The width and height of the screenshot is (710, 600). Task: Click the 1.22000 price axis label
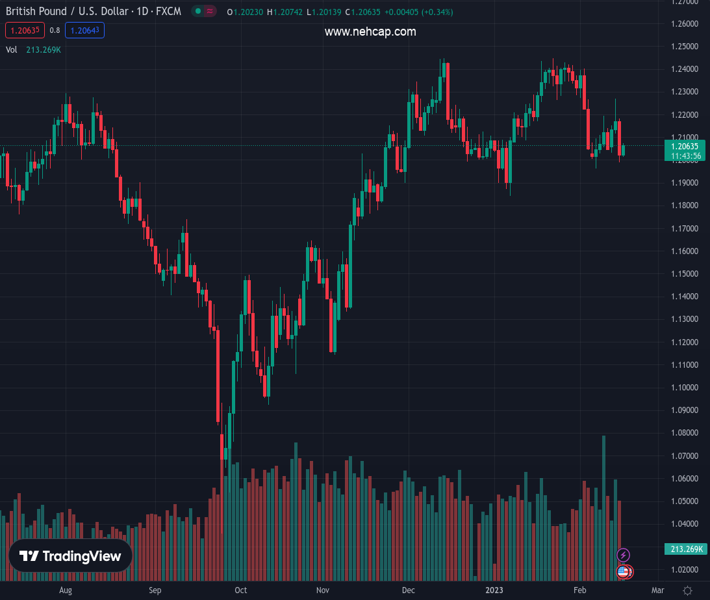coord(685,115)
